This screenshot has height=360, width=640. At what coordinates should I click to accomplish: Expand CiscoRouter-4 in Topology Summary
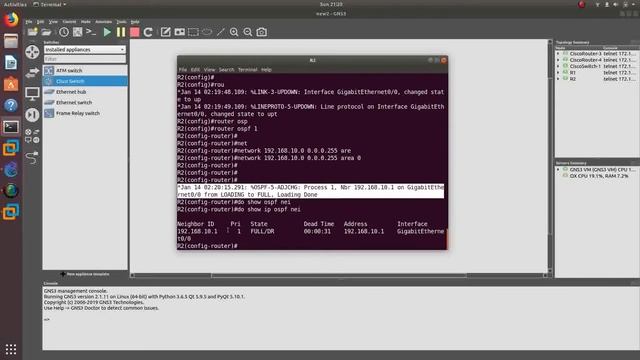pos(558,60)
